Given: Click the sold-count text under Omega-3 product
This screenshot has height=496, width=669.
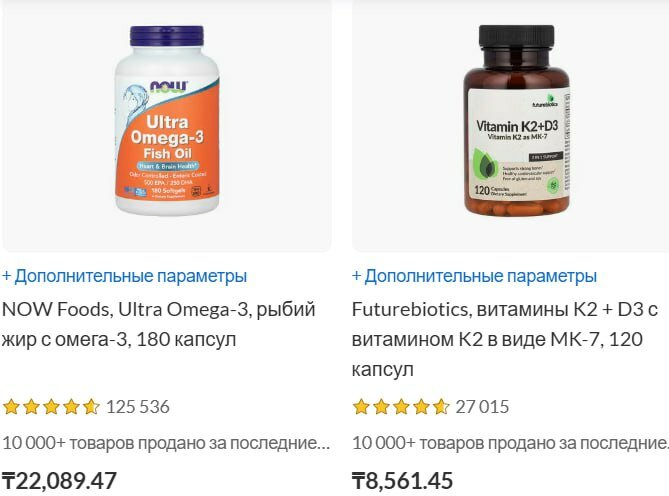Looking at the screenshot, I should point(166,444).
